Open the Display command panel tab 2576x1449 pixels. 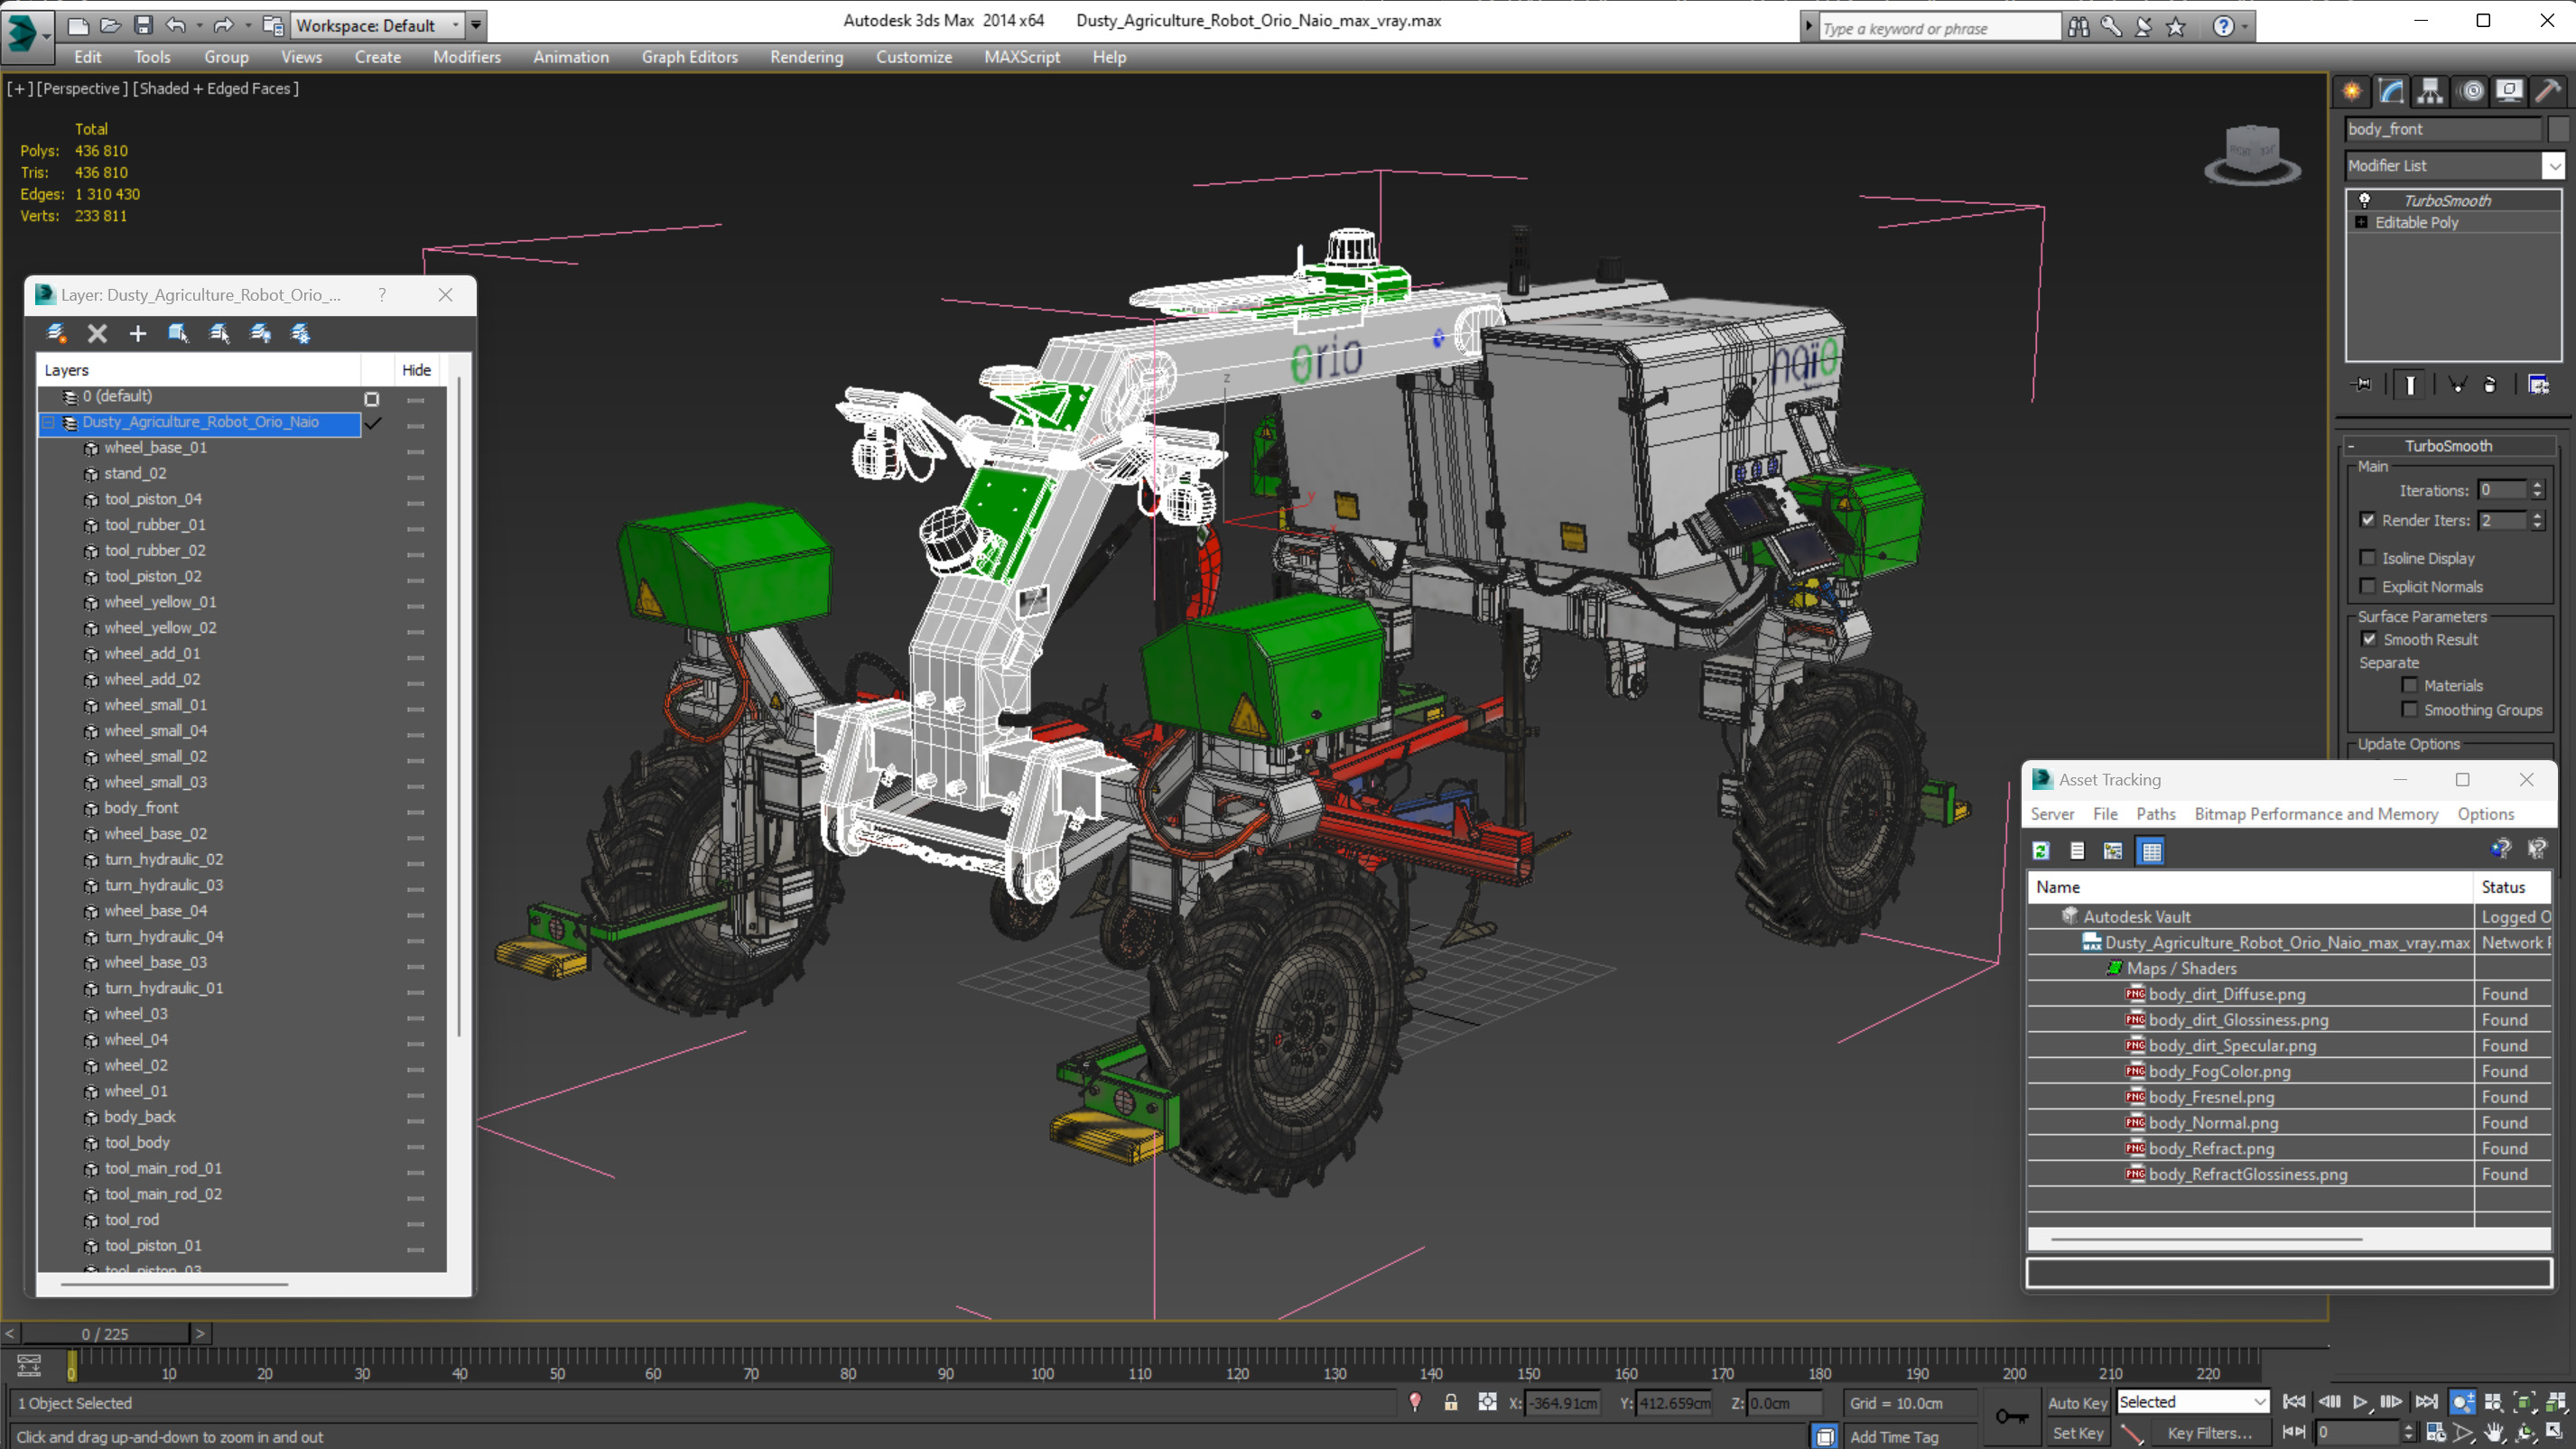2509,91
